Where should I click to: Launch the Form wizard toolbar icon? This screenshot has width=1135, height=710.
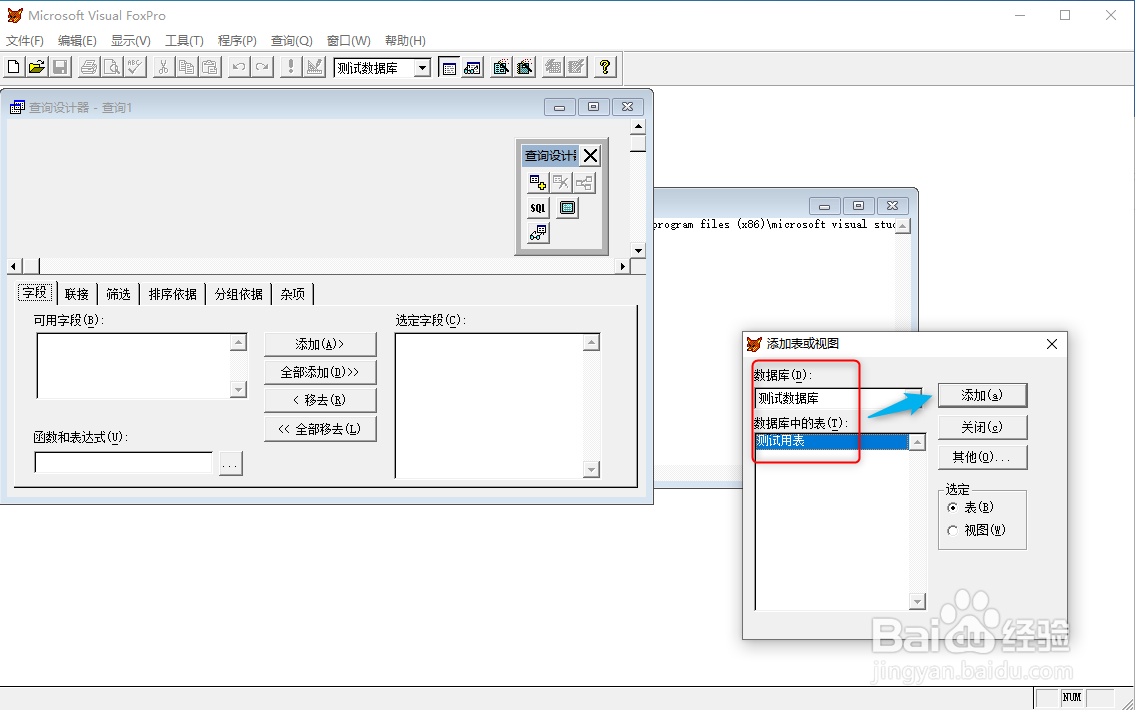click(x=501, y=67)
